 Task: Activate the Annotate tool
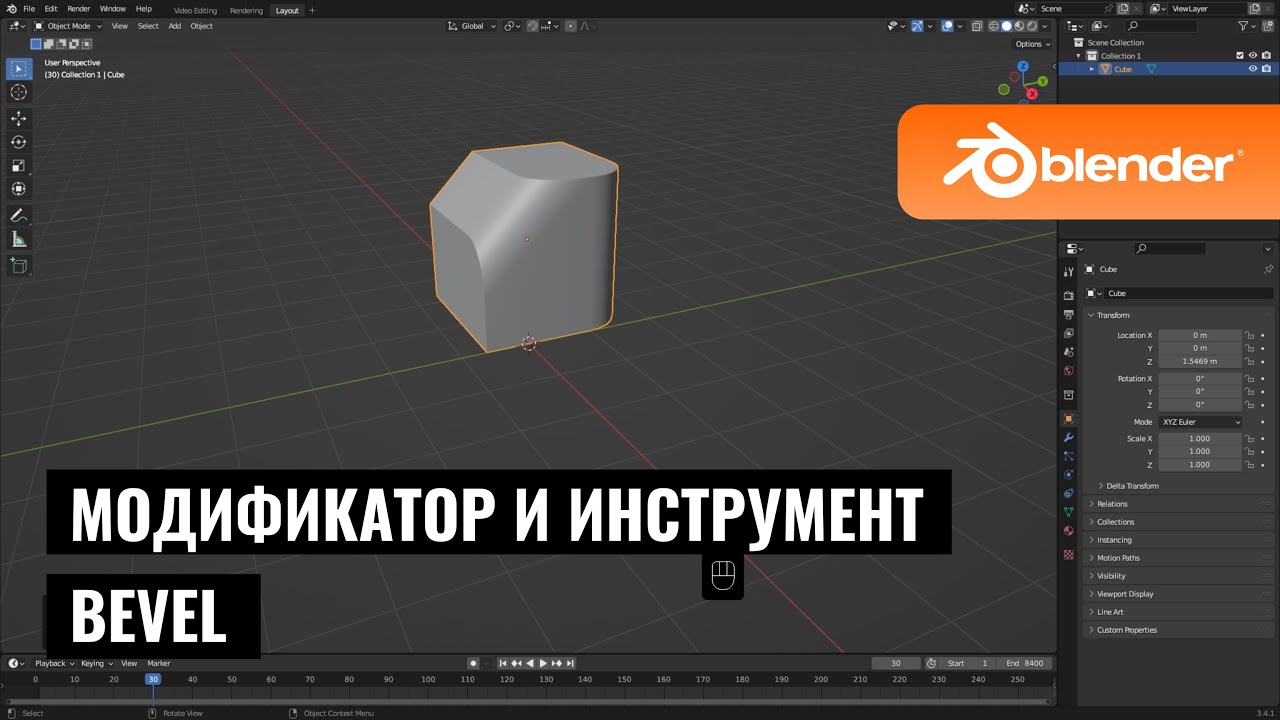pos(18,215)
